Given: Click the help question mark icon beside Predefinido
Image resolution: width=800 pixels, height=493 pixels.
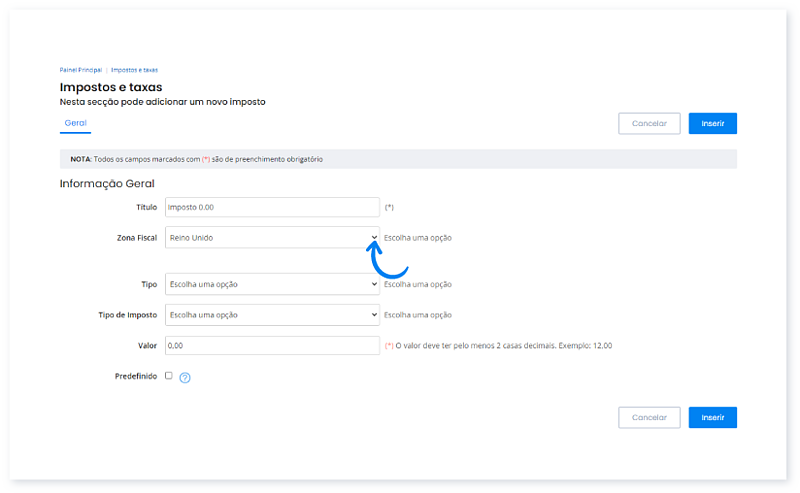Looking at the screenshot, I should tap(185, 377).
